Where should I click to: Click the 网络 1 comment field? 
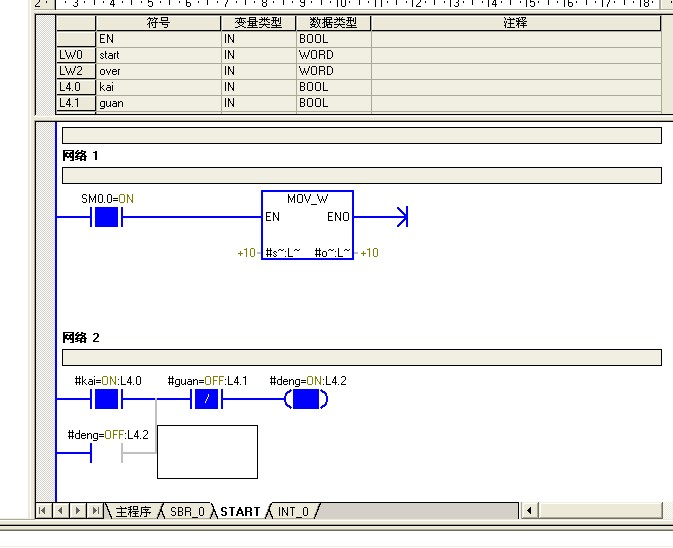click(x=361, y=175)
